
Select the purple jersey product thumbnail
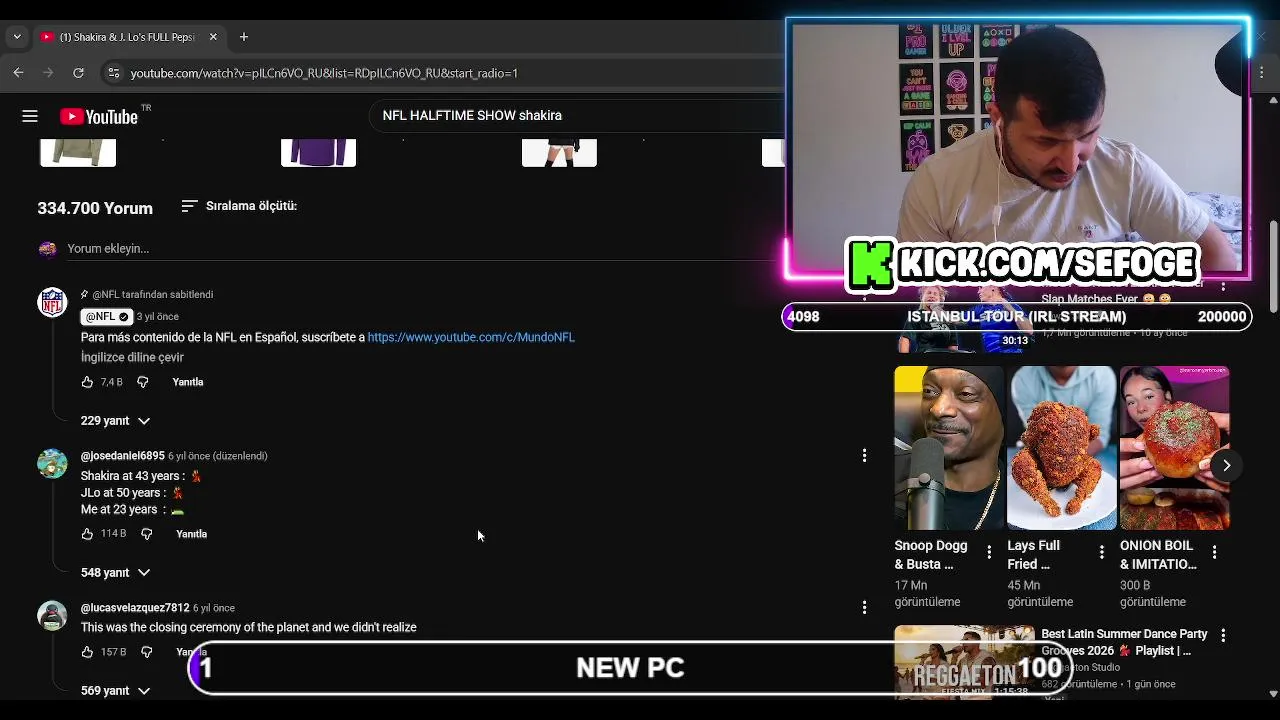point(318,153)
